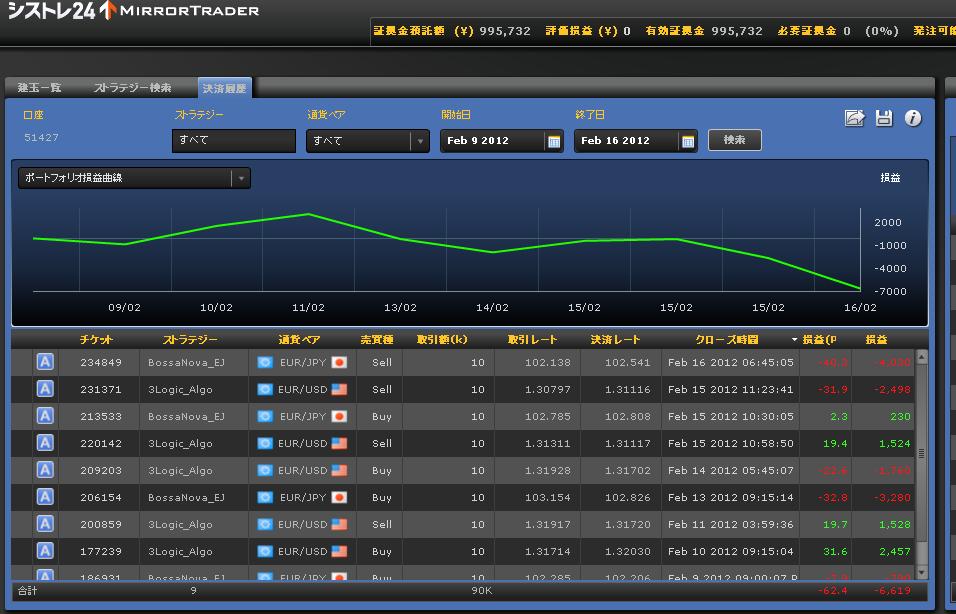Click the save floppy disk icon
The width and height of the screenshot is (956, 614).
pyautogui.click(x=884, y=118)
